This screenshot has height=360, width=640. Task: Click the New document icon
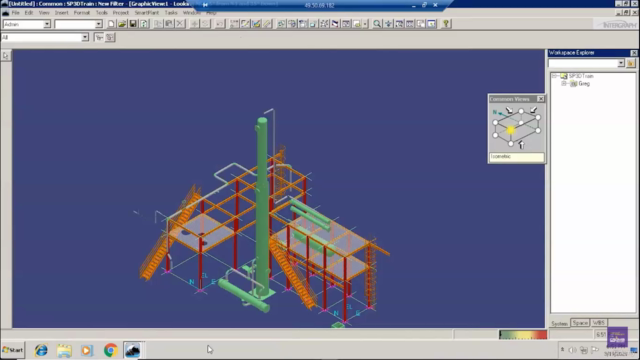pos(111,24)
